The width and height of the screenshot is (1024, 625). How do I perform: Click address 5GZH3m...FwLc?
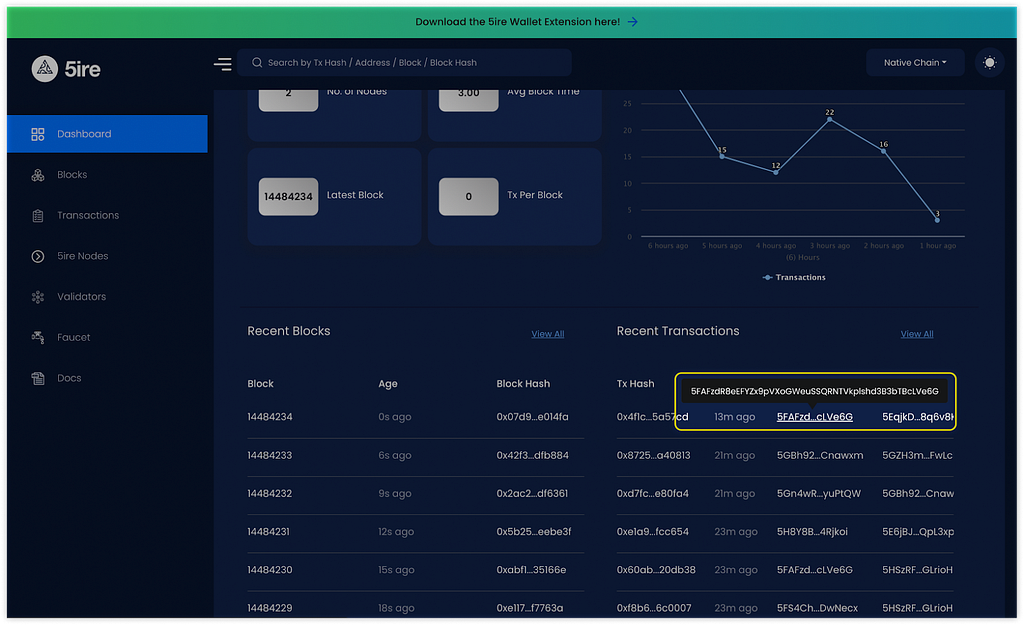[x=917, y=455]
